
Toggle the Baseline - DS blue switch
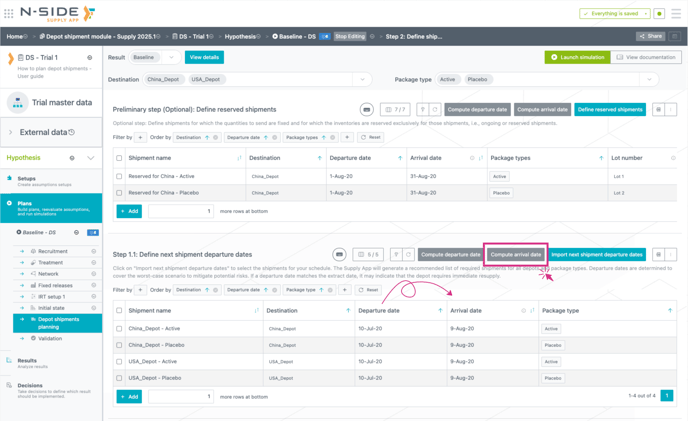point(93,232)
